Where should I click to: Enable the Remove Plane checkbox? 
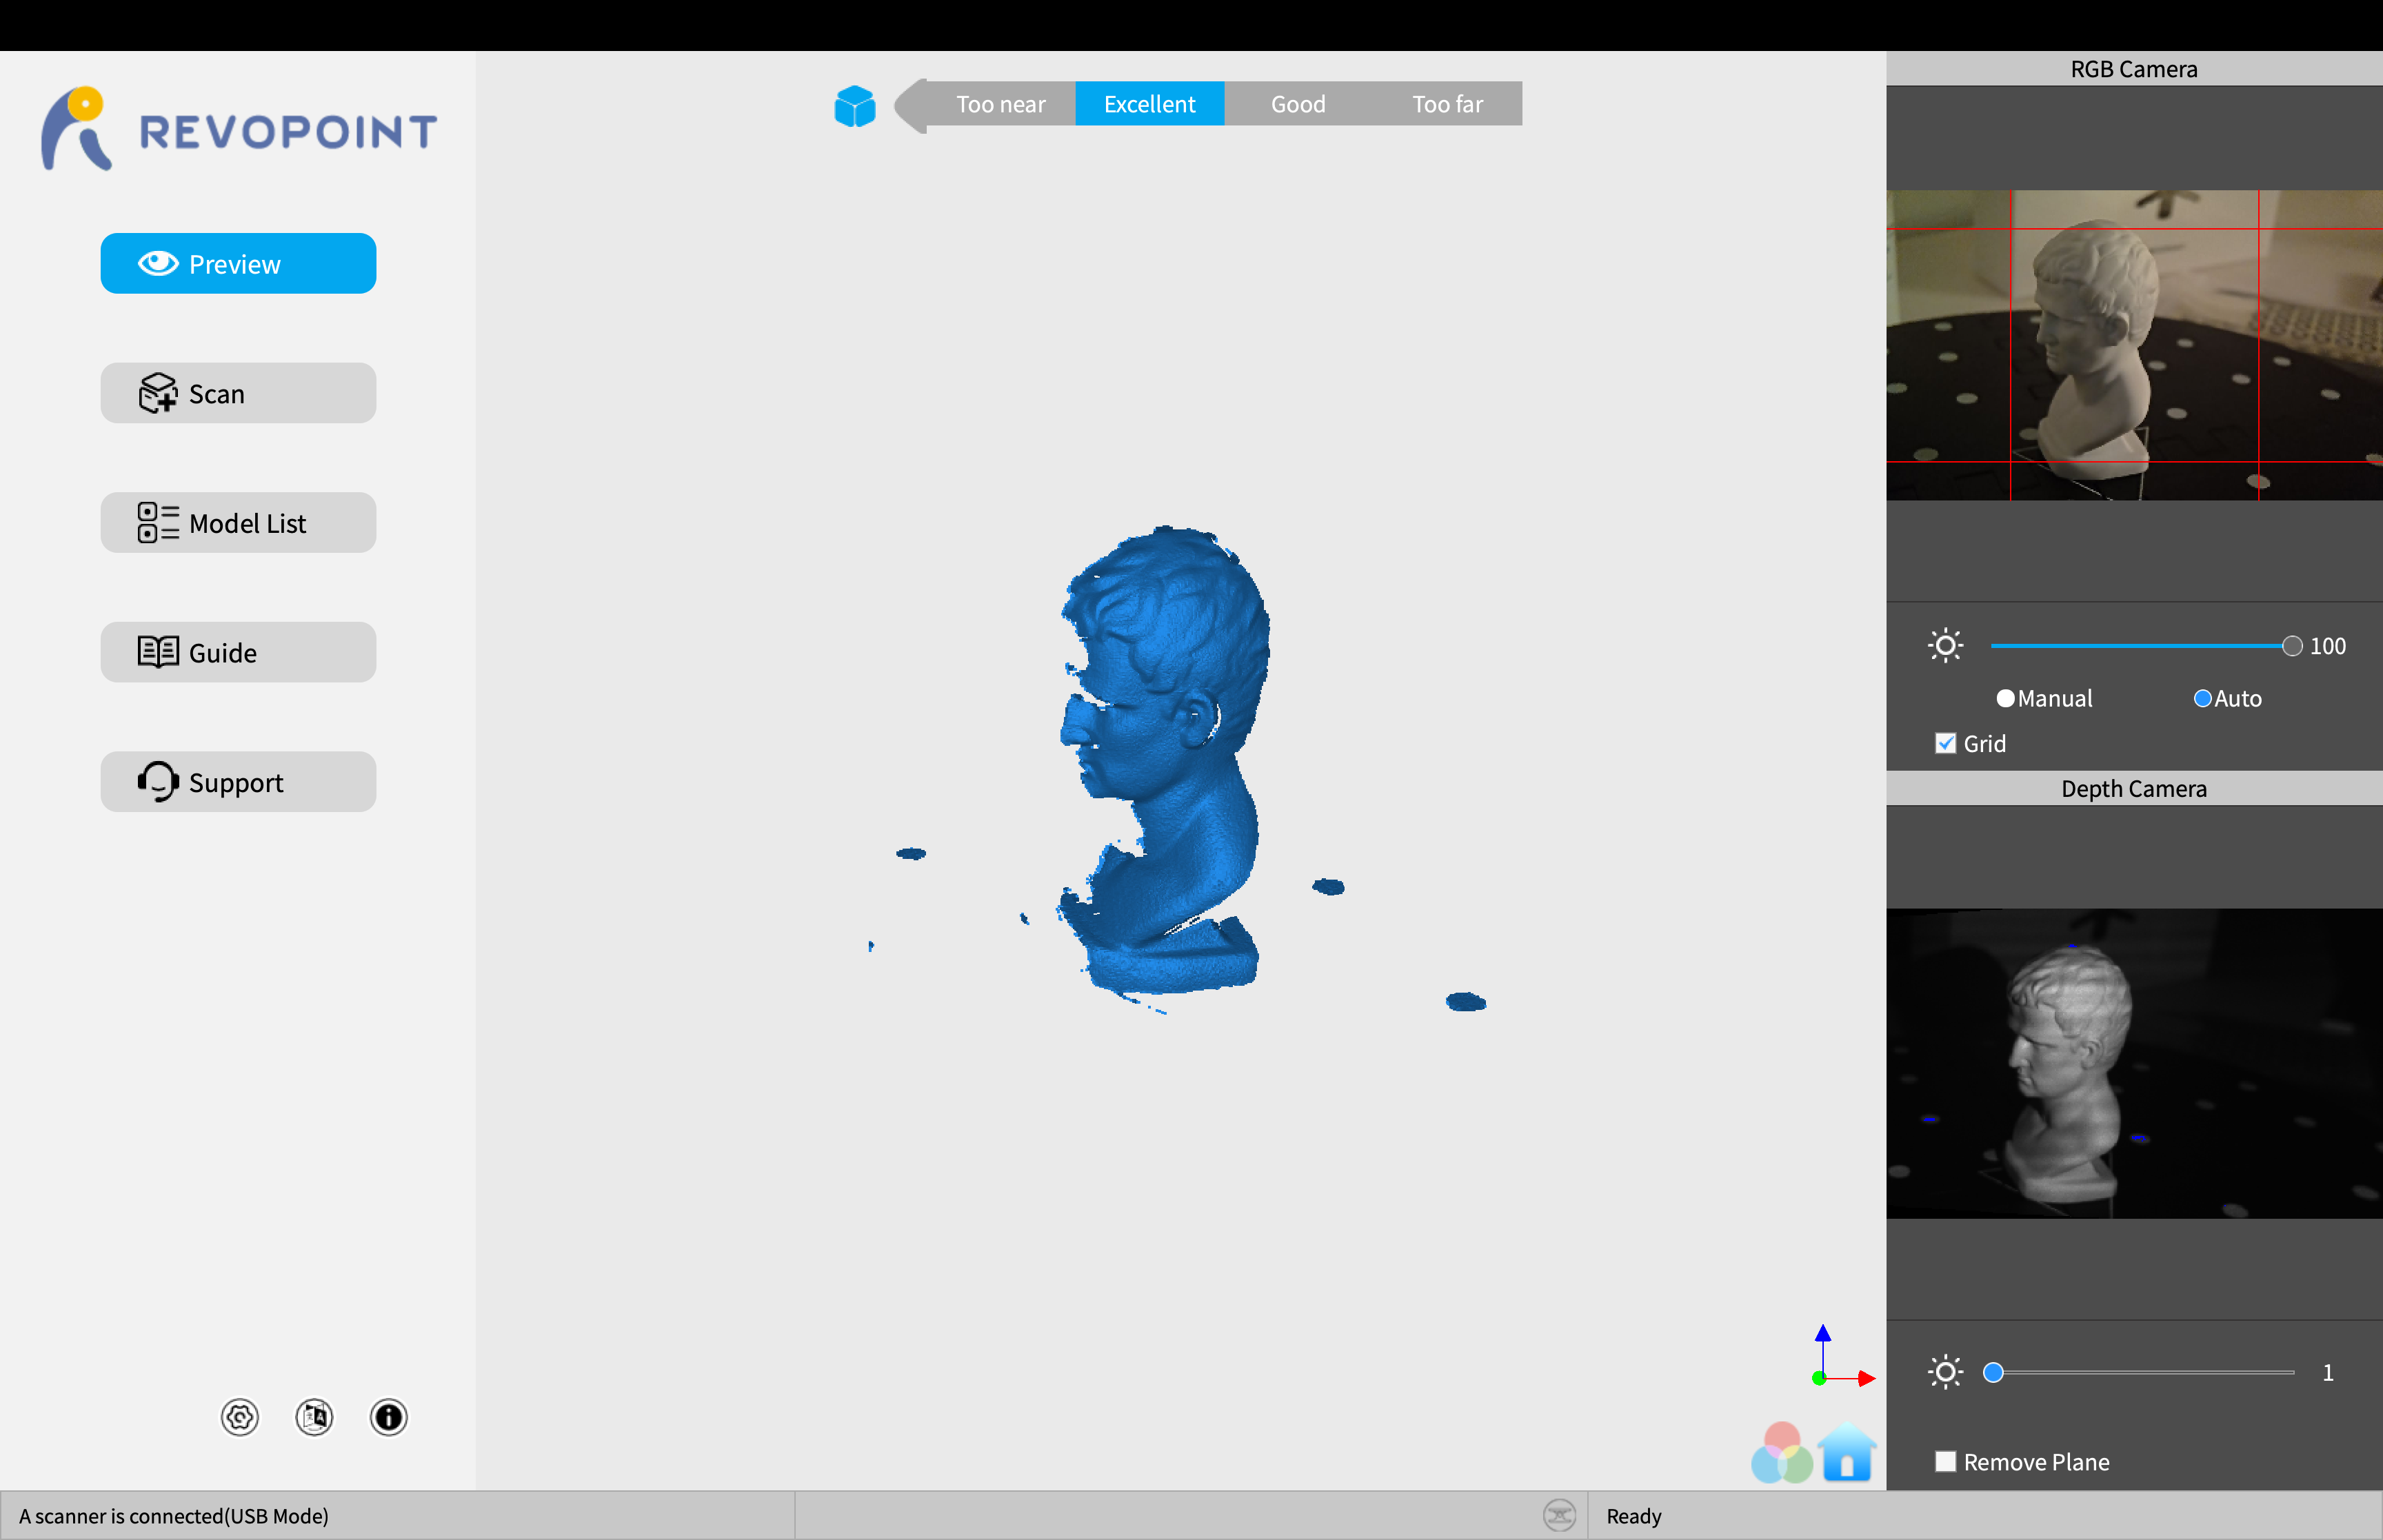click(1945, 1461)
